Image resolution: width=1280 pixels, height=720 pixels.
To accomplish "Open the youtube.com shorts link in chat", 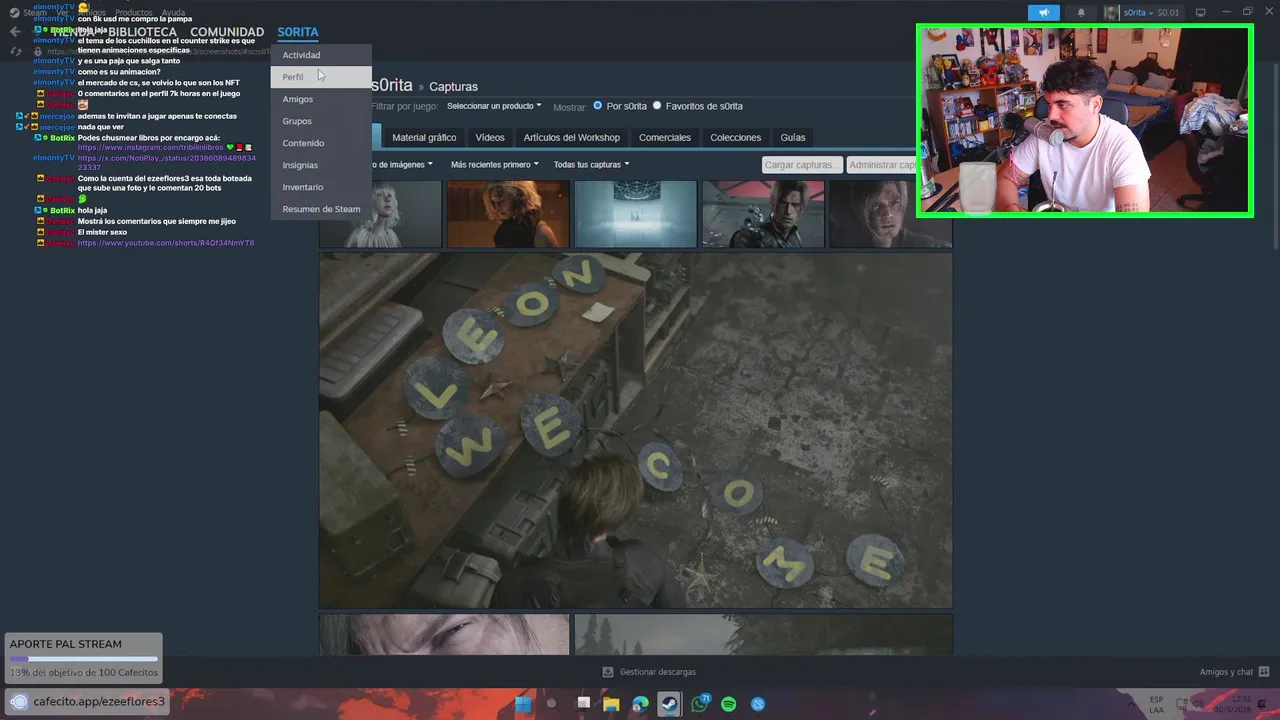I will click(x=166, y=243).
